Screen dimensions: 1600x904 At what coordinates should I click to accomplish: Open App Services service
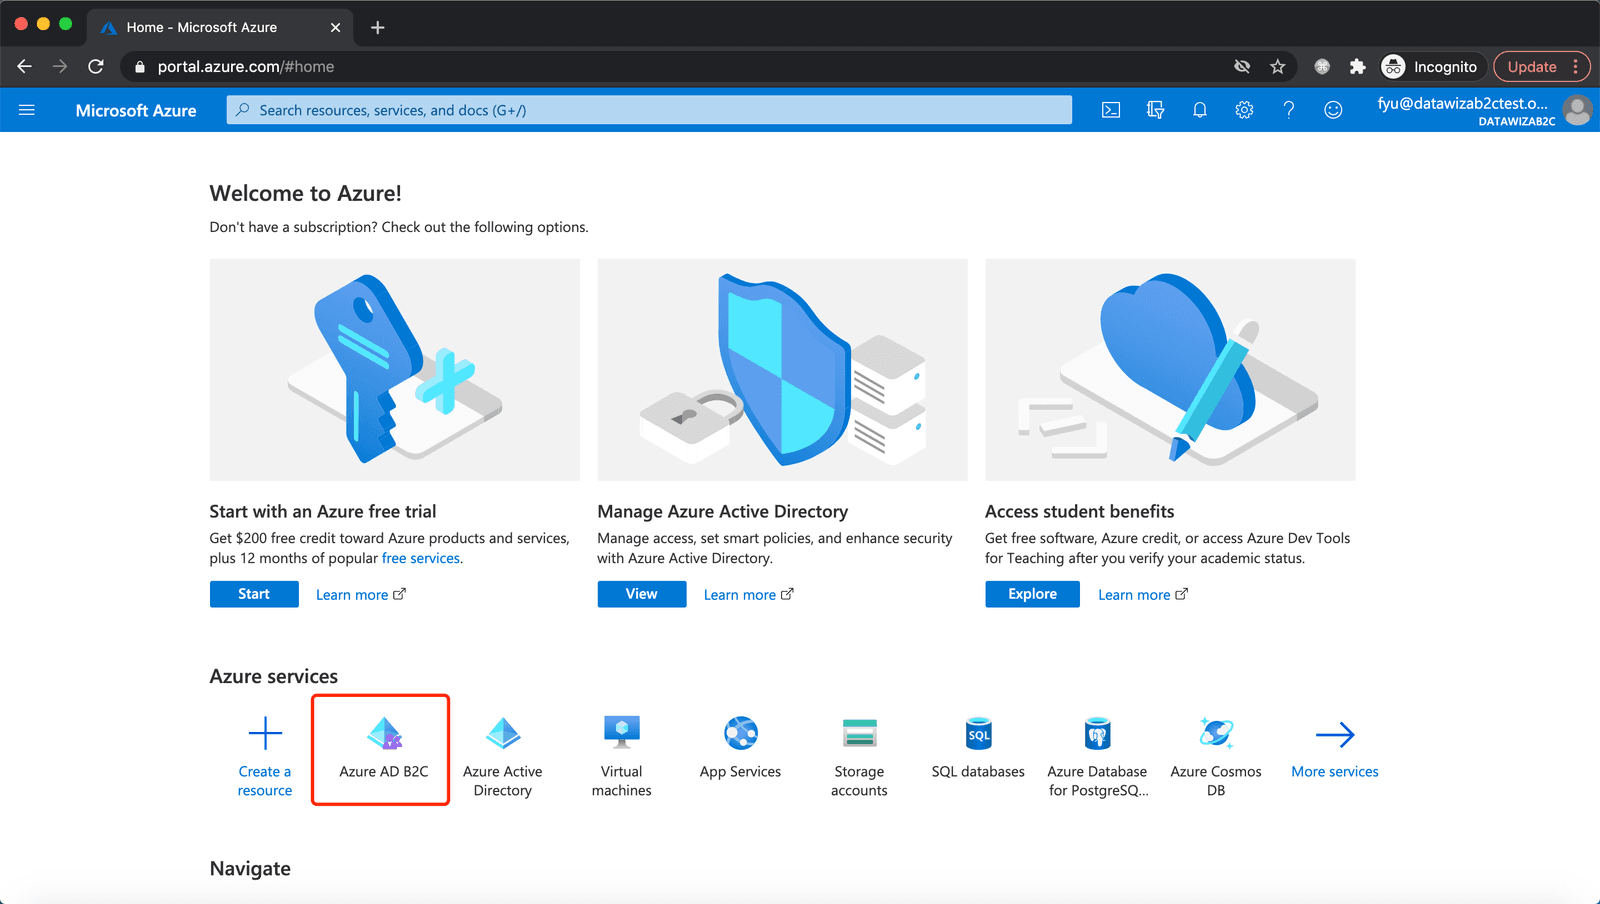click(741, 748)
